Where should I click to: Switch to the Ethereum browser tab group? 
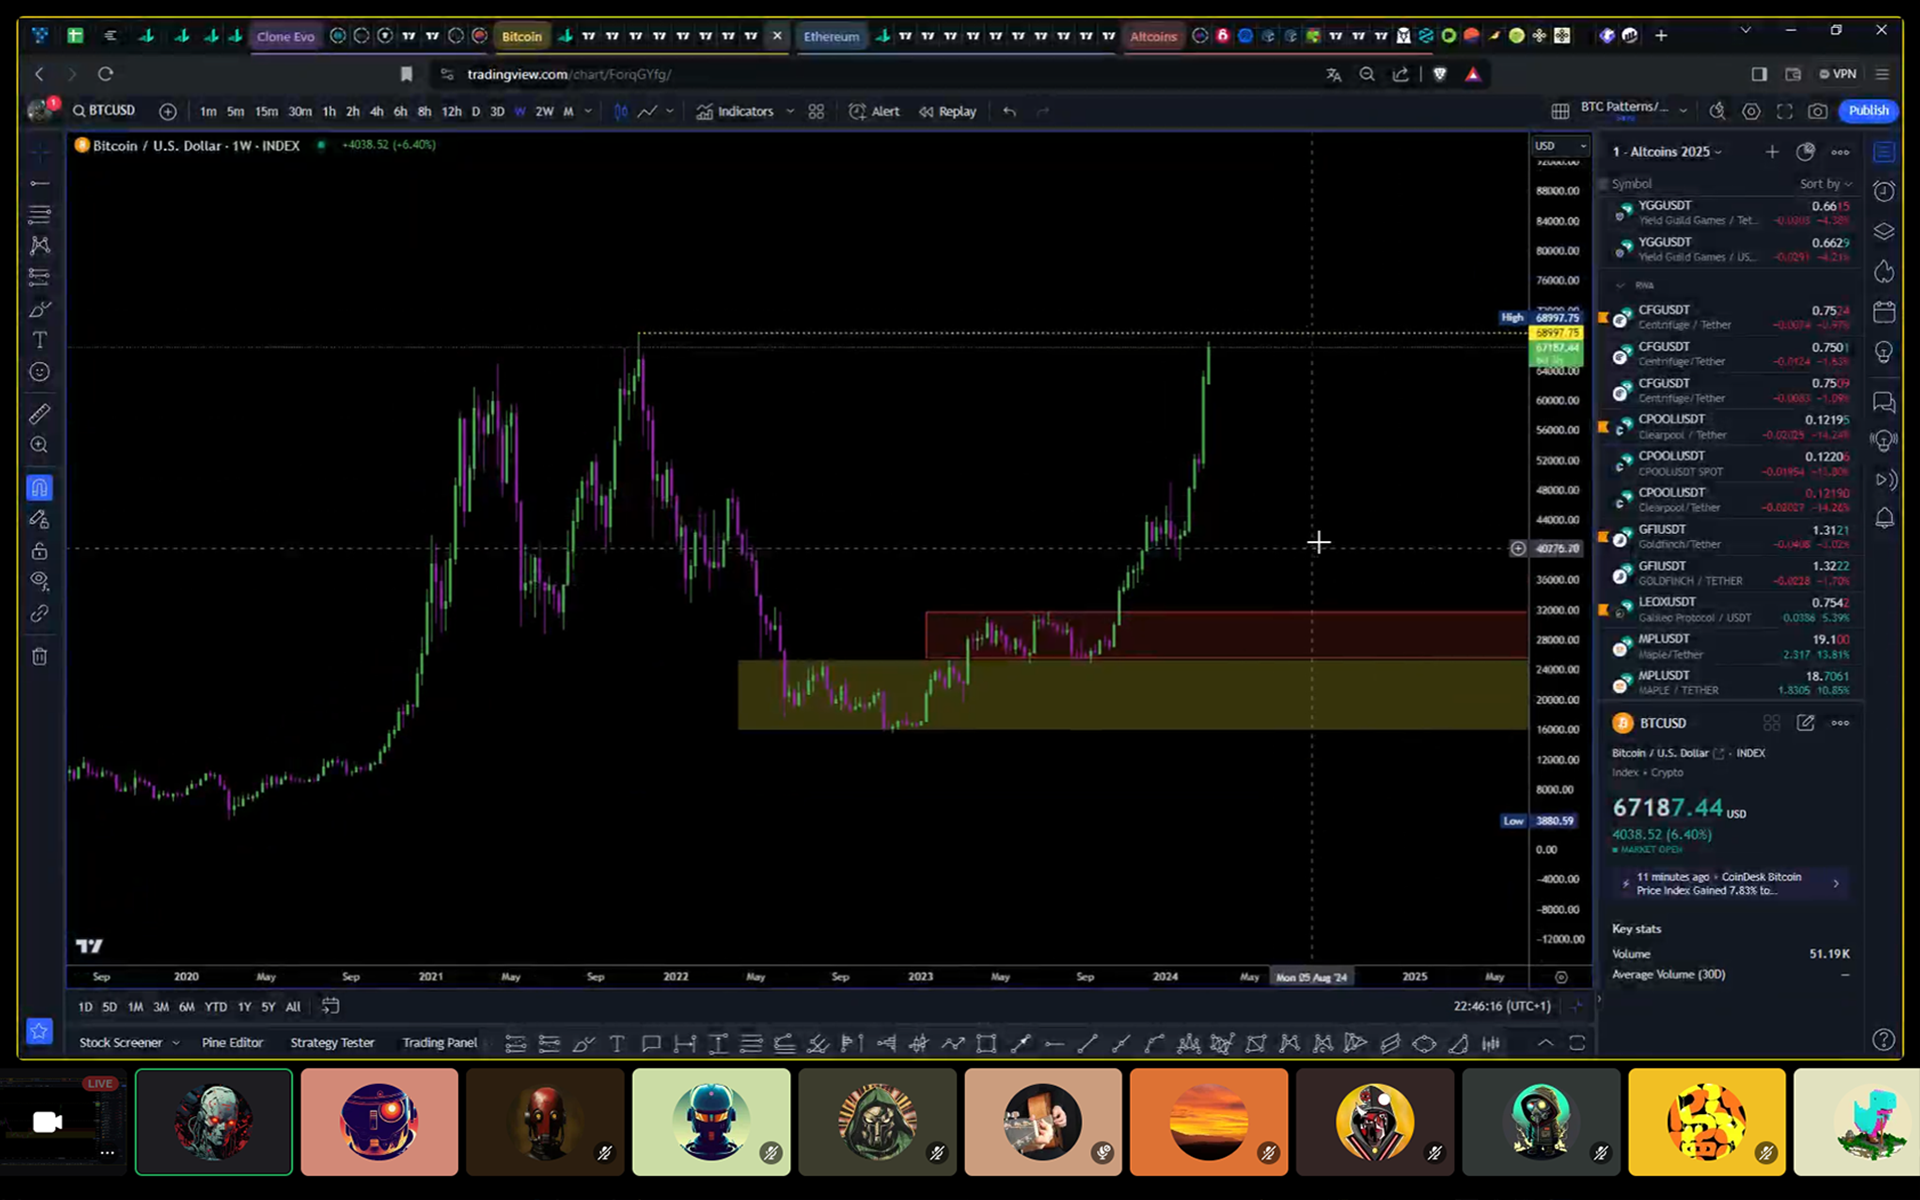(831, 36)
